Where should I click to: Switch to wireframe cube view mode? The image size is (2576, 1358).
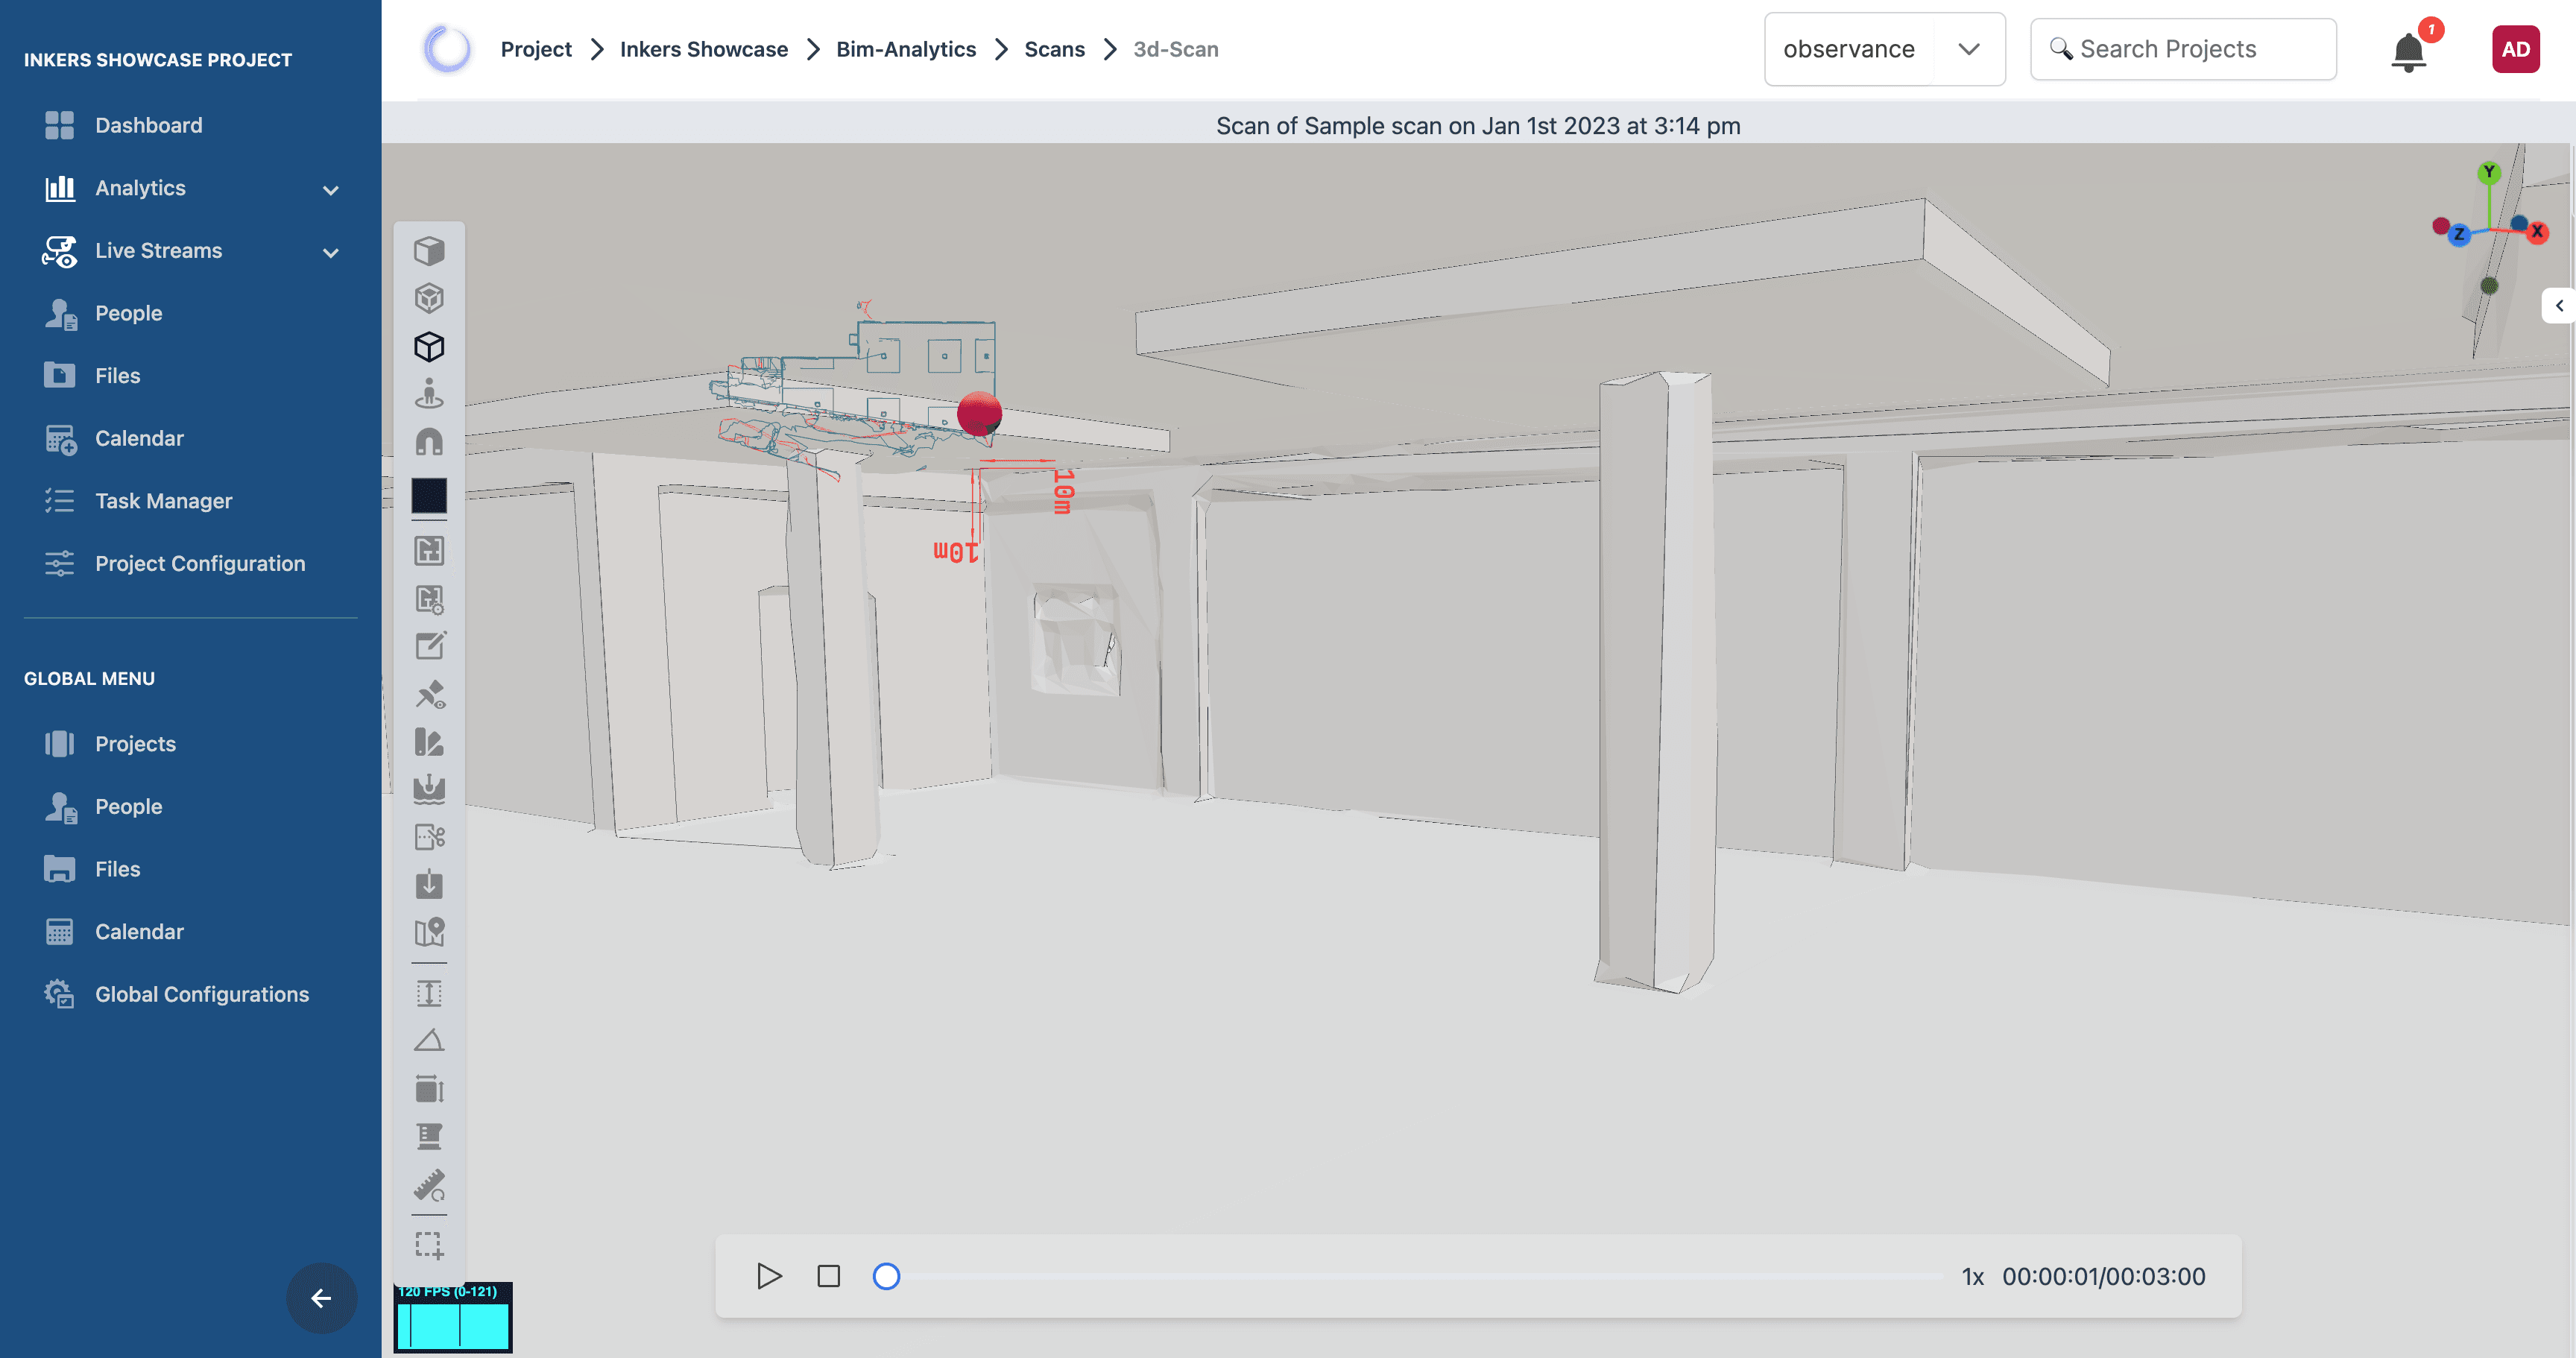429,298
